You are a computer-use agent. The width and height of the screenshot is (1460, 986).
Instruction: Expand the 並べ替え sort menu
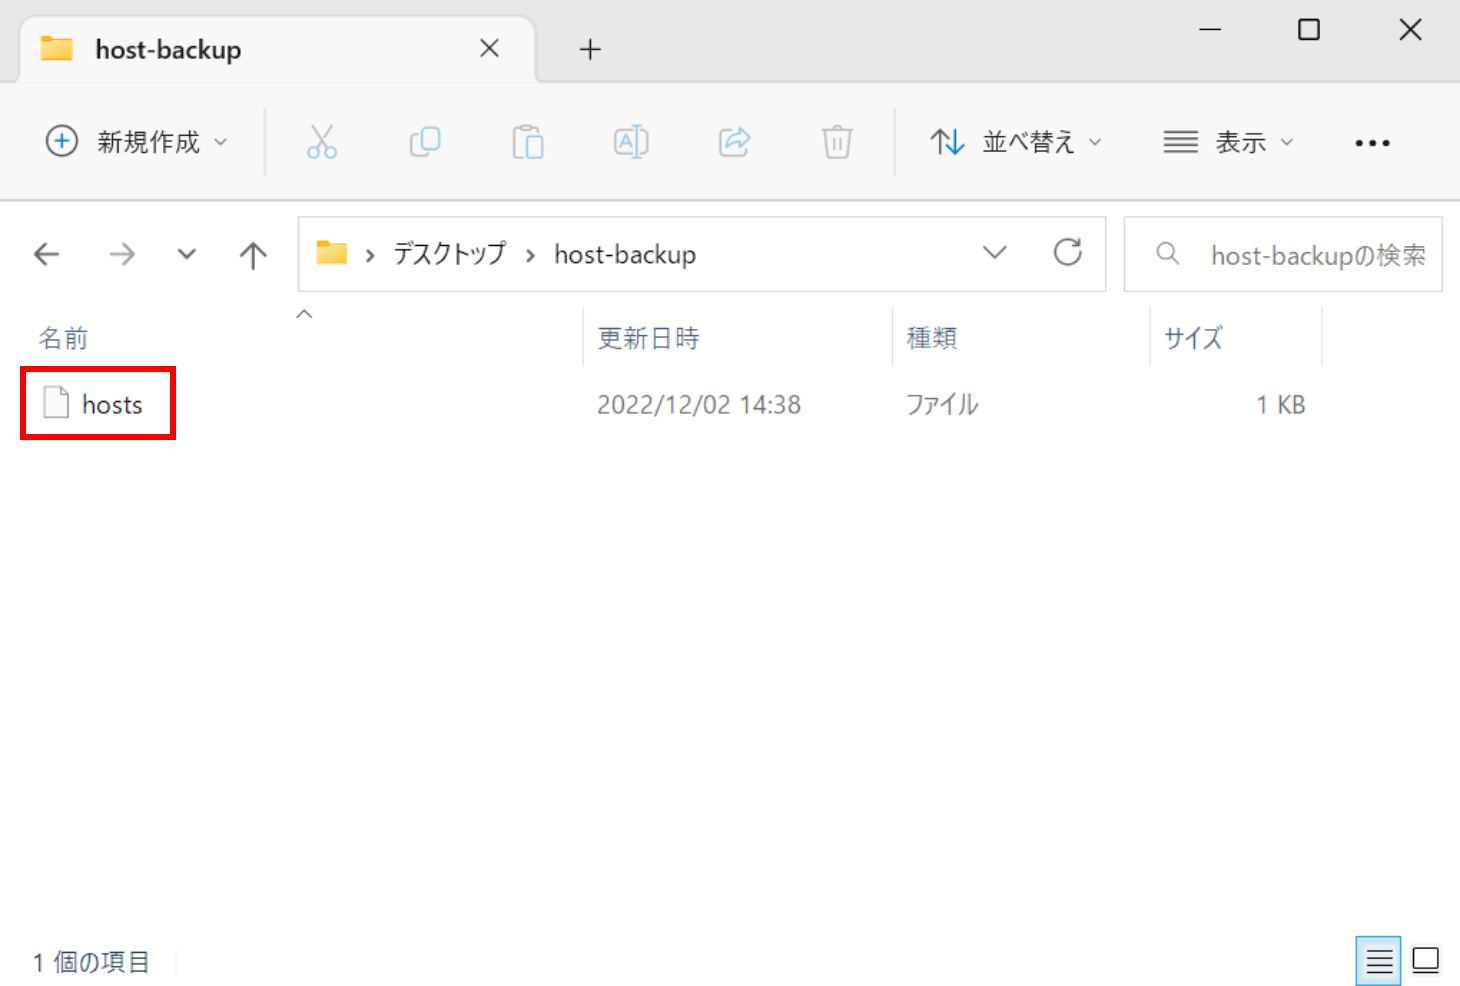pyautogui.click(x=1015, y=142)
